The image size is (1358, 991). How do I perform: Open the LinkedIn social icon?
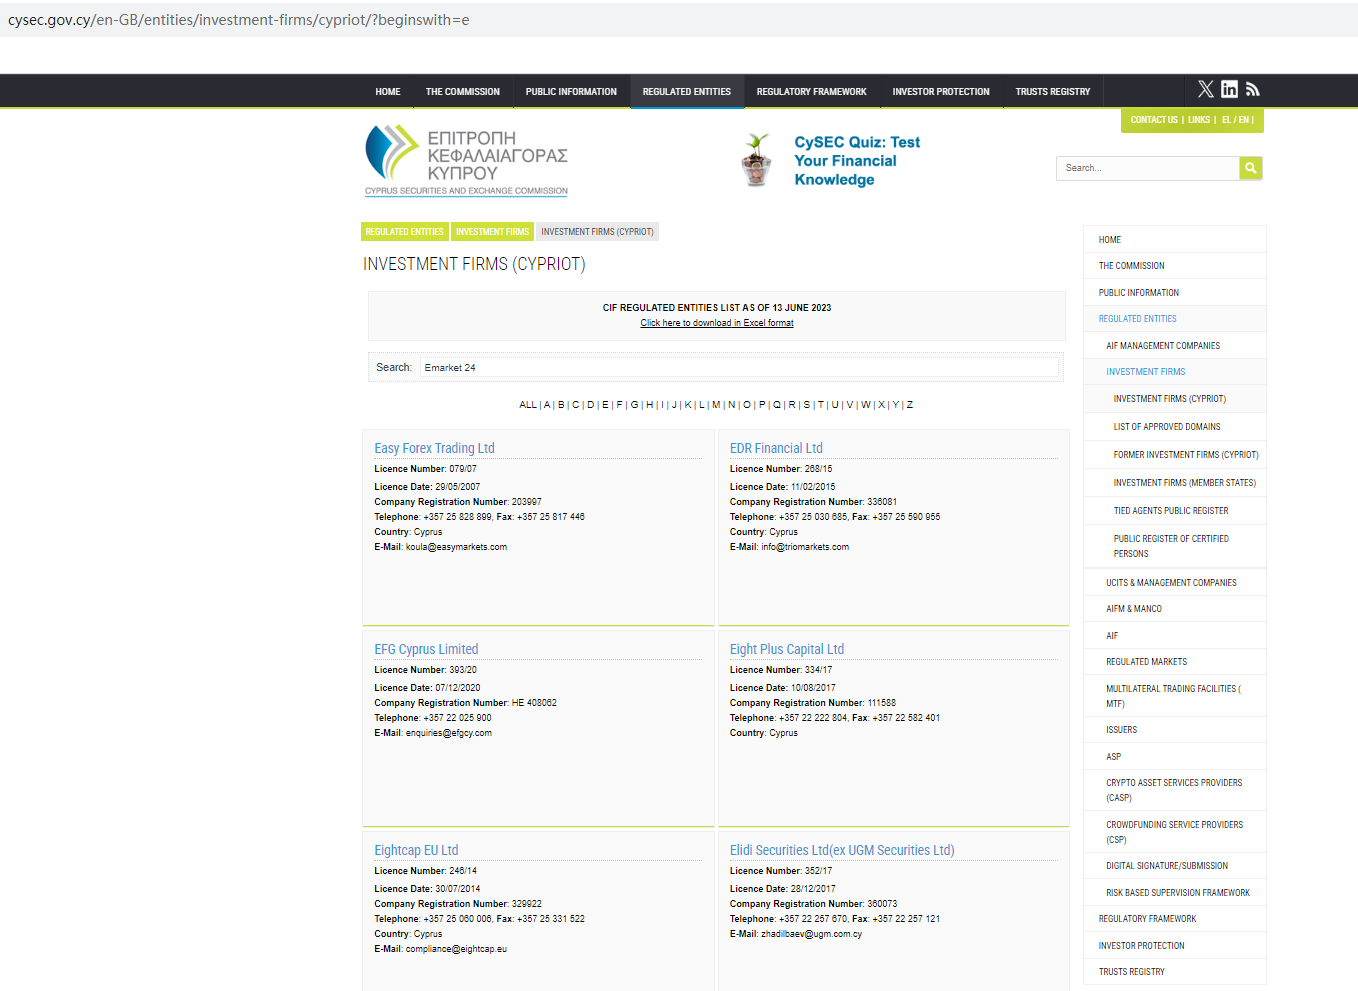[1229, 90]
